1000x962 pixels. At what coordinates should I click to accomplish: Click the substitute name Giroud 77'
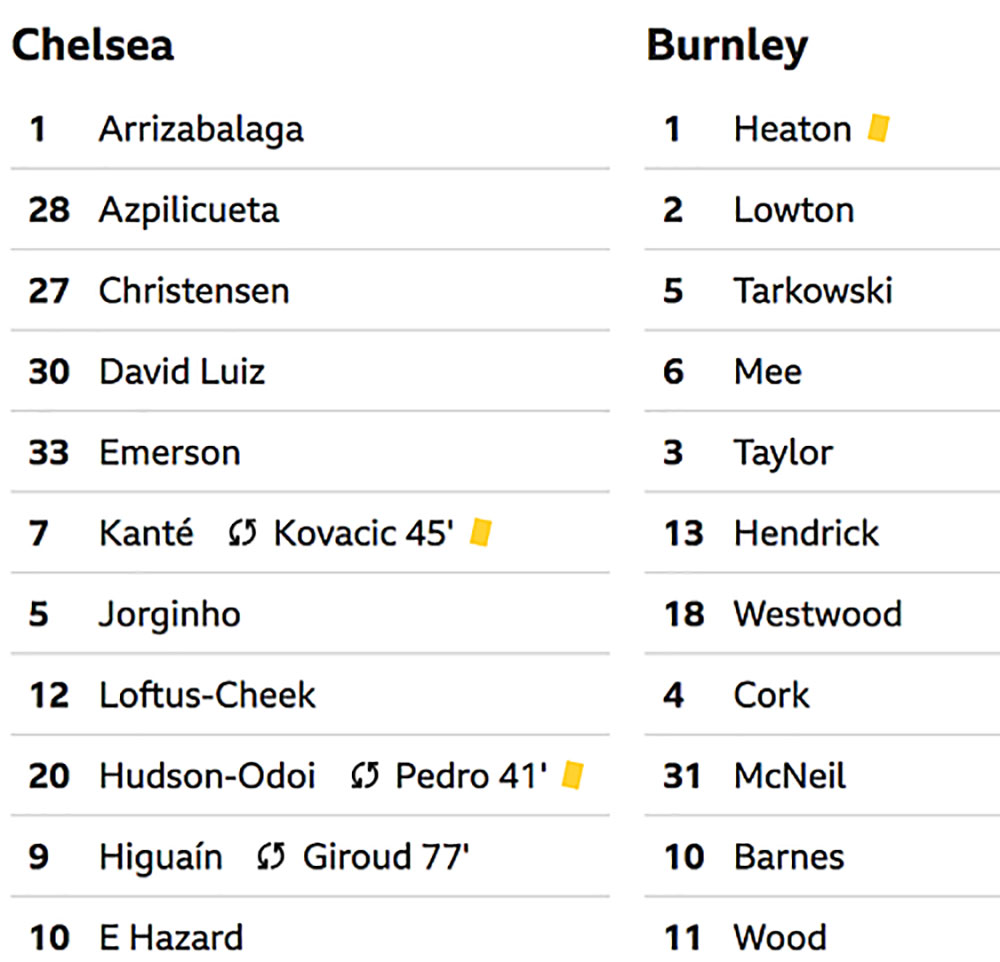click(386, 856)
